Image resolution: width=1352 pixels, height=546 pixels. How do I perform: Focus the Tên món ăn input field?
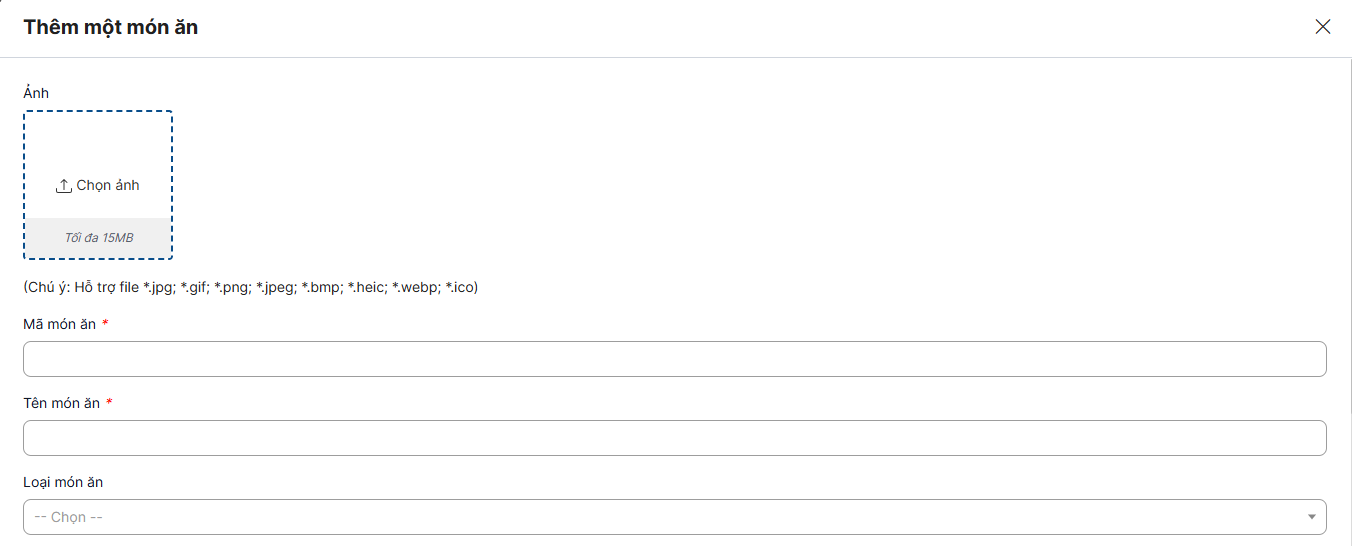pyautogui.click(x=674, y=438)
